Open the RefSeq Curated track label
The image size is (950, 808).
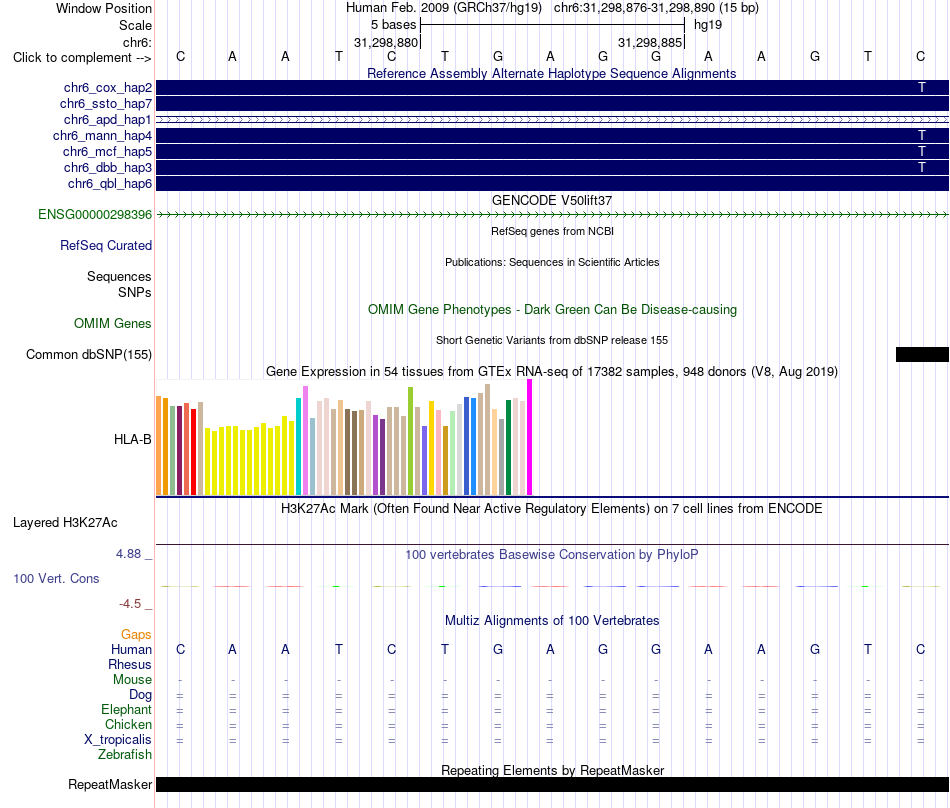[x=106, y=245]
